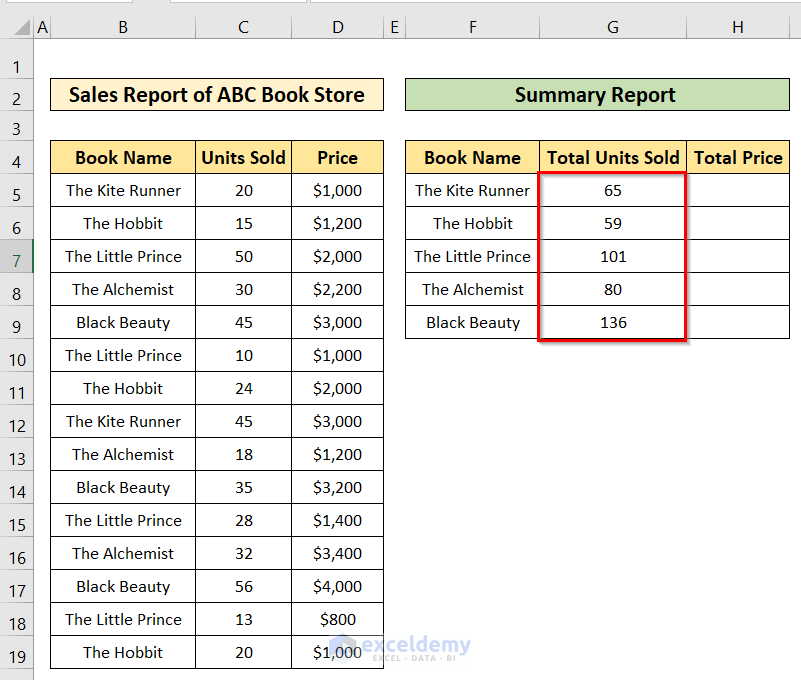Select row 19 header
Image resolution: width=801 pixels, height=680 pixels.
pyautogui.click(x=17, y=652)
